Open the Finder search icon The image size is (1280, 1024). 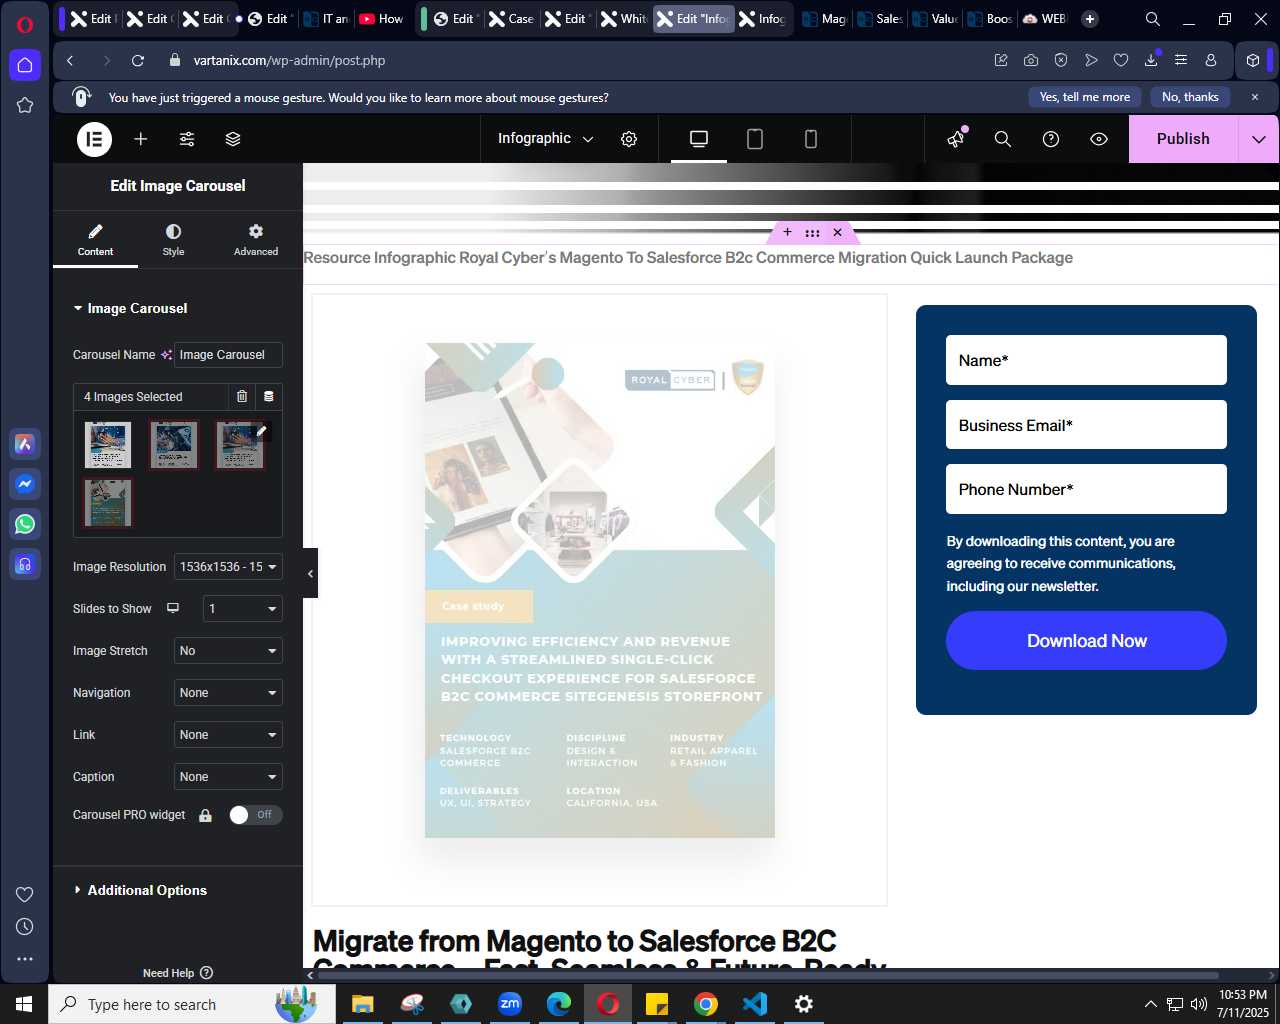(x=1003, y=139)
